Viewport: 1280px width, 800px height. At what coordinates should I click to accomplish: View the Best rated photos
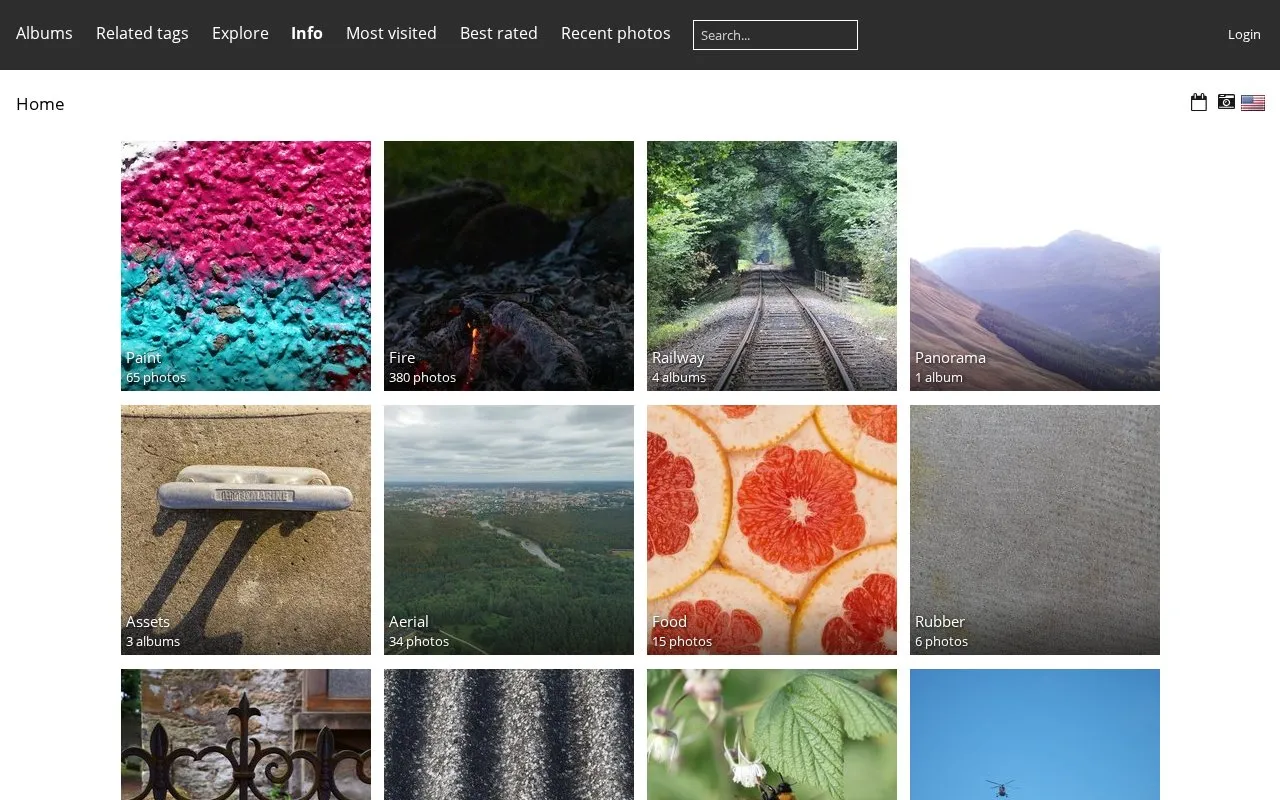click(499, 33)
